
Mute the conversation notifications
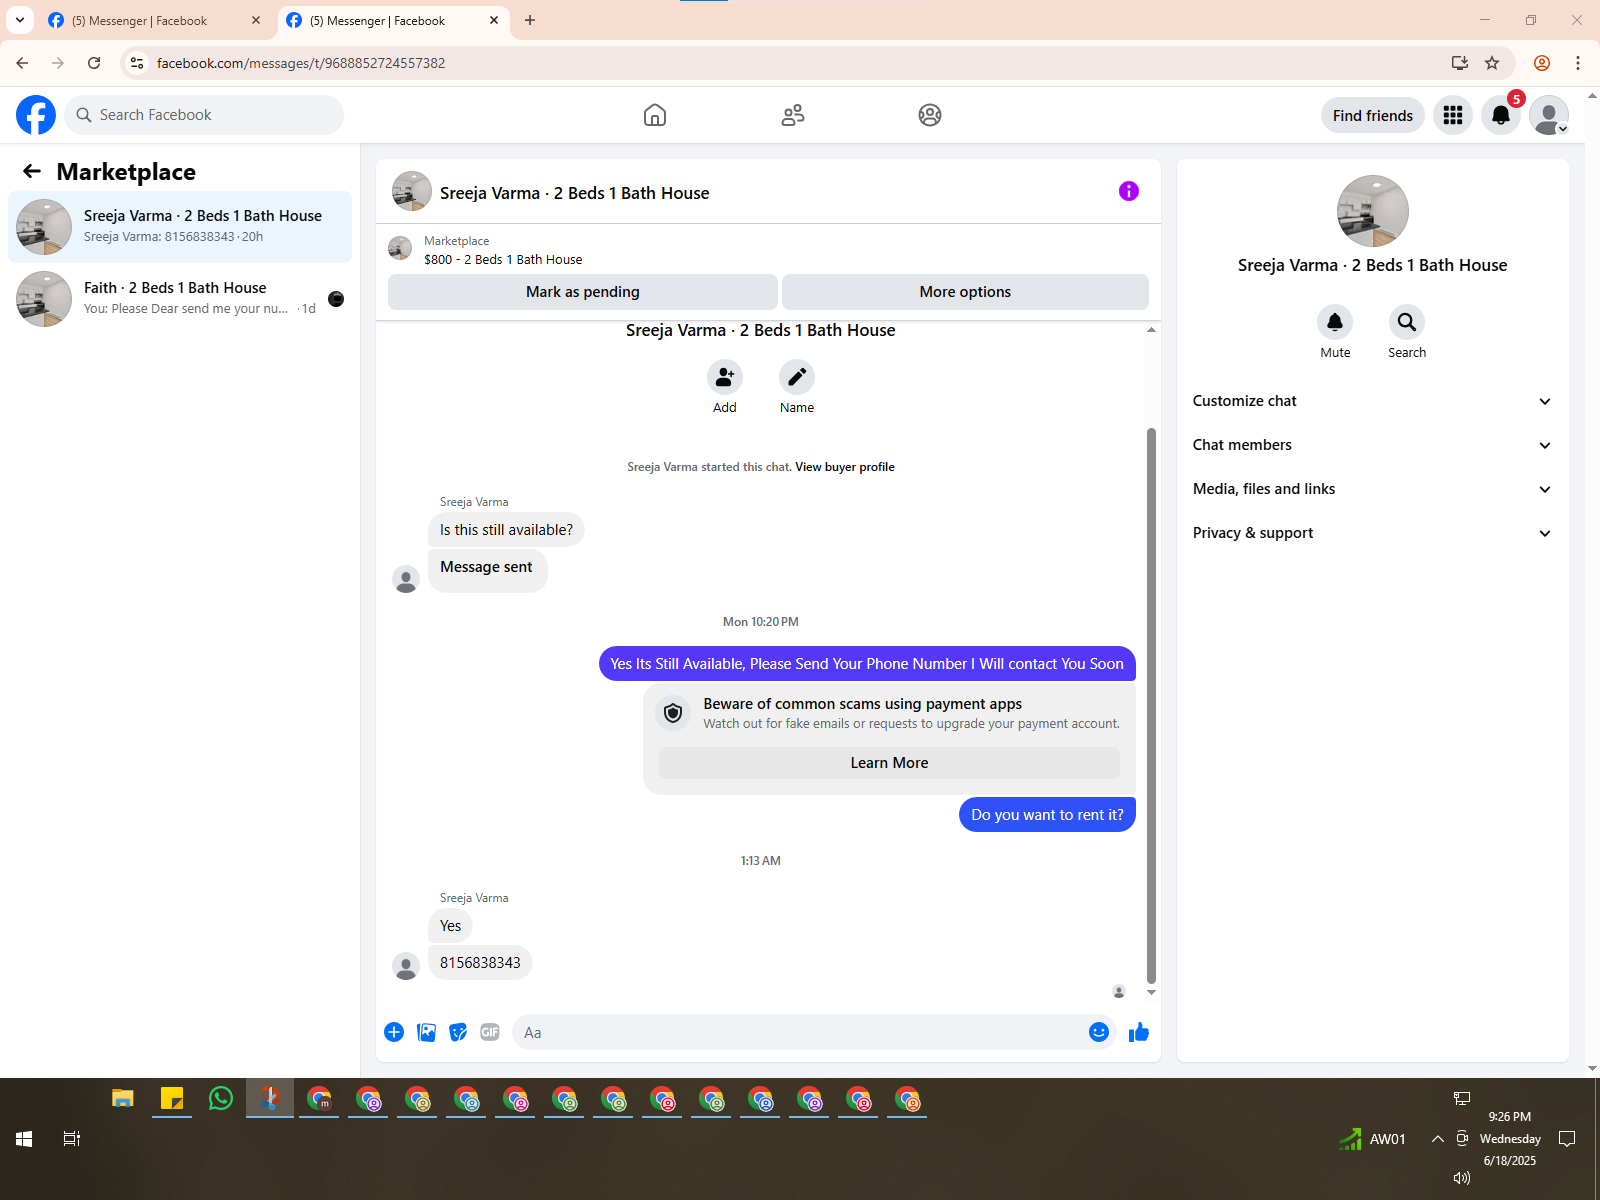pyautogui.click(x=1335, y=322)
